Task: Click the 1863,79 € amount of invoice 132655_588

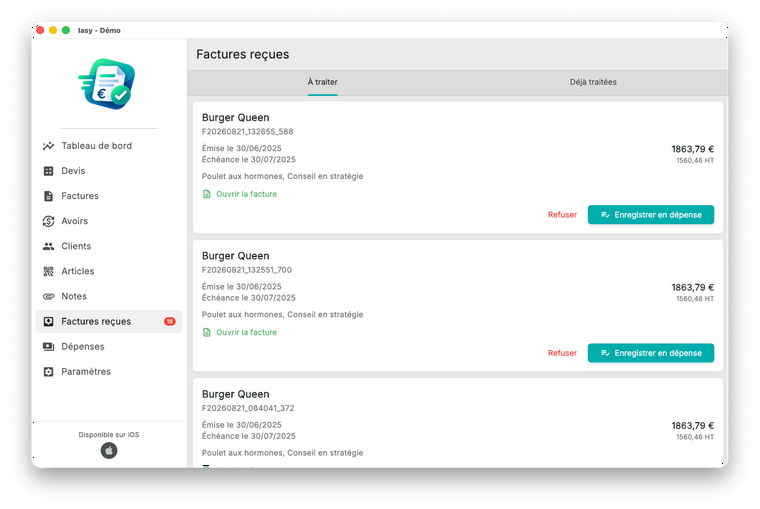Action: (x=692, y=149)
